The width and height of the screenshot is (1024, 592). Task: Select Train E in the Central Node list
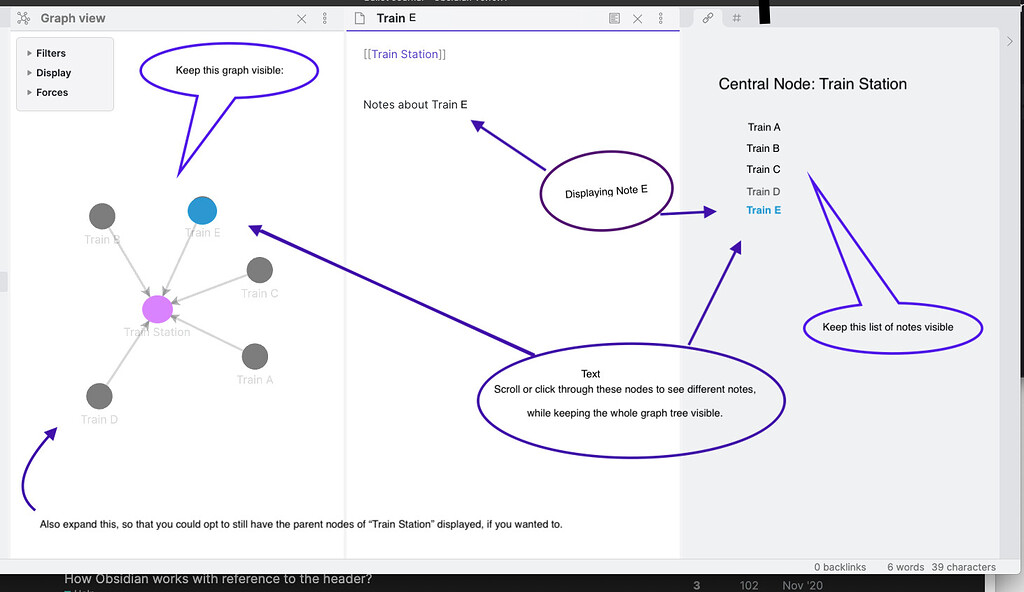click(763, 210)
